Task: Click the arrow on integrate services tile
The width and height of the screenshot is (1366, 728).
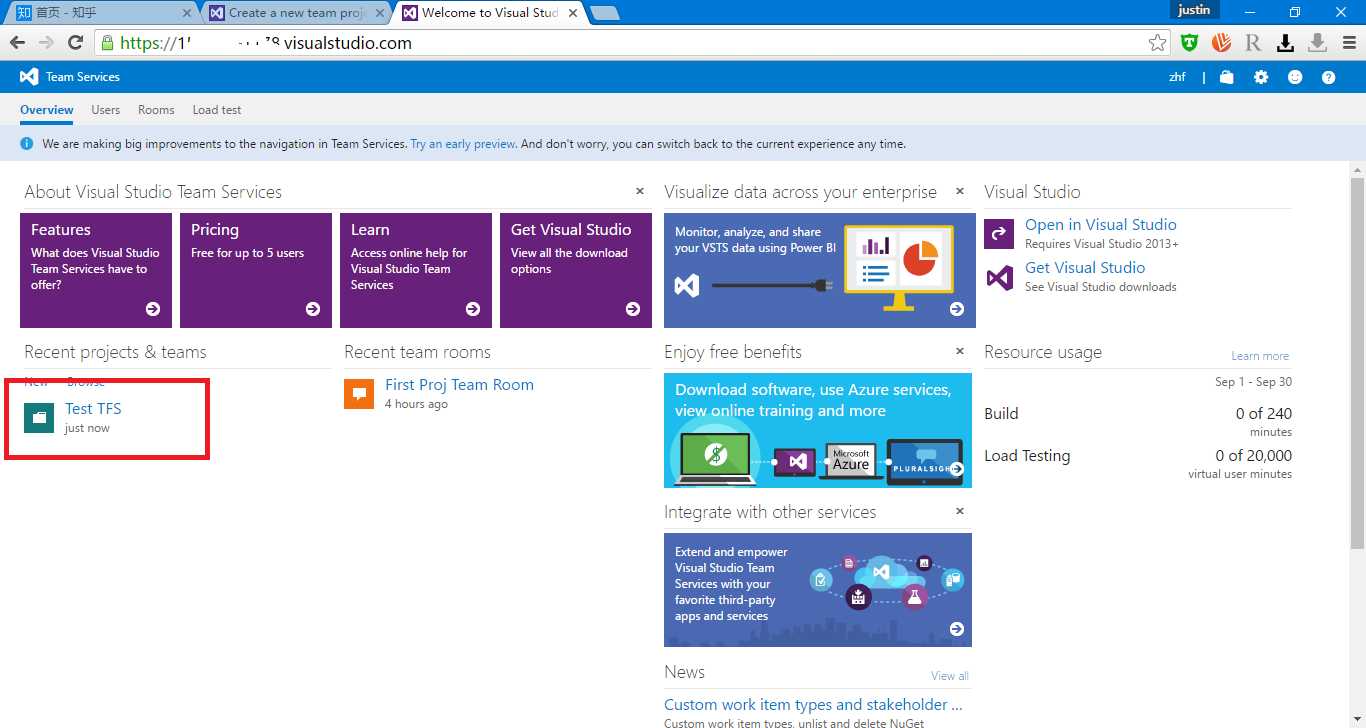Action: click(x=957, y=629)
